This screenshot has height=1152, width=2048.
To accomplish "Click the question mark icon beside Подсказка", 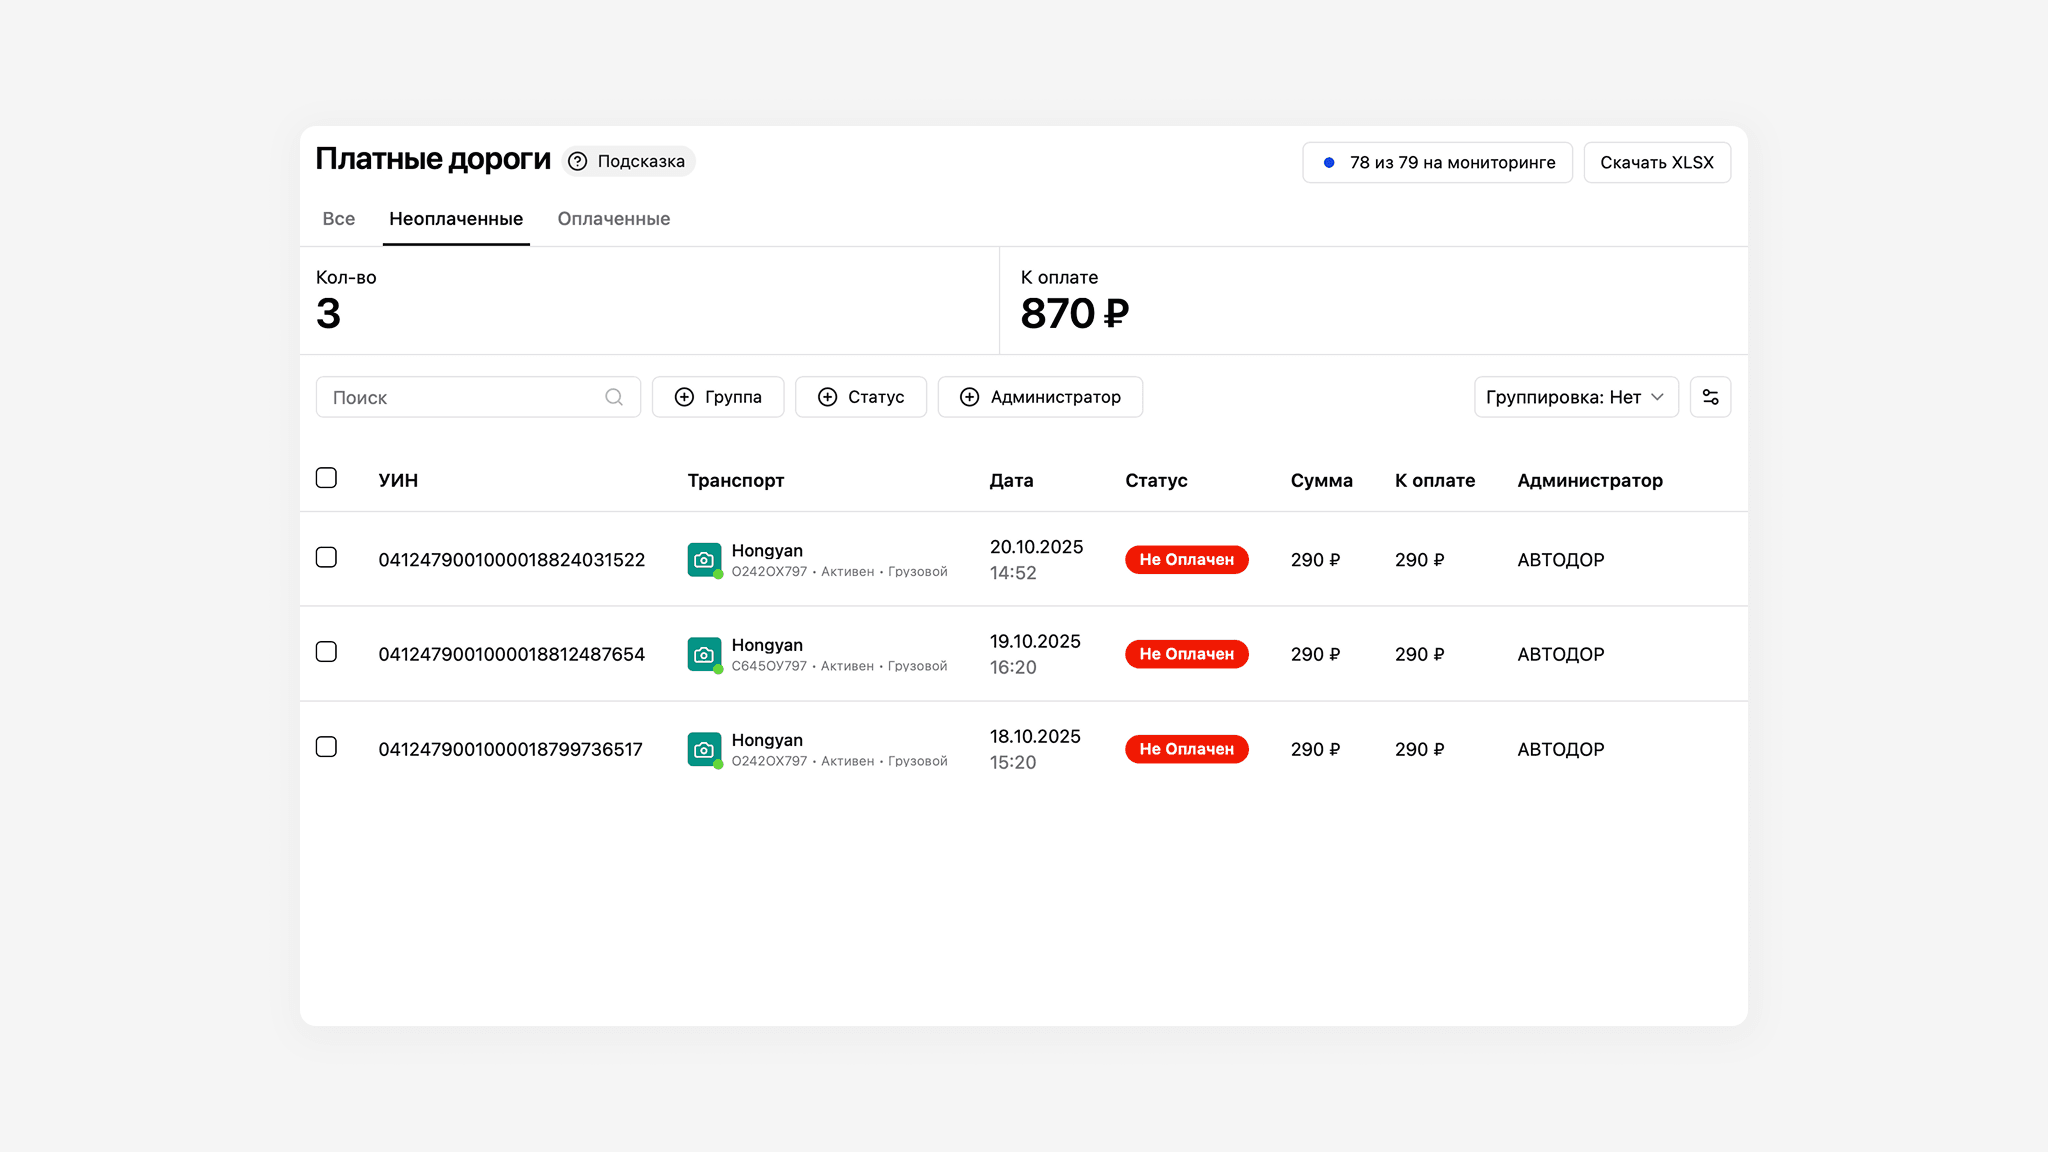I will coord(578,161).
